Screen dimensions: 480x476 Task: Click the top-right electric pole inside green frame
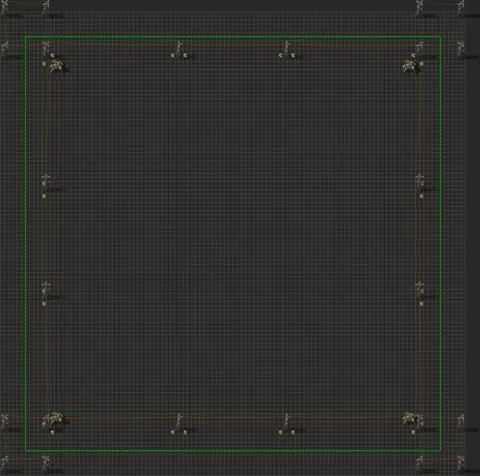click(x=419, y=49)
